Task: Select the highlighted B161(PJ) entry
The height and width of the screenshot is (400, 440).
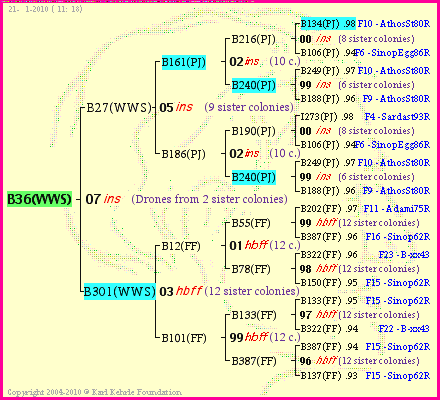Action: point(184,62)
